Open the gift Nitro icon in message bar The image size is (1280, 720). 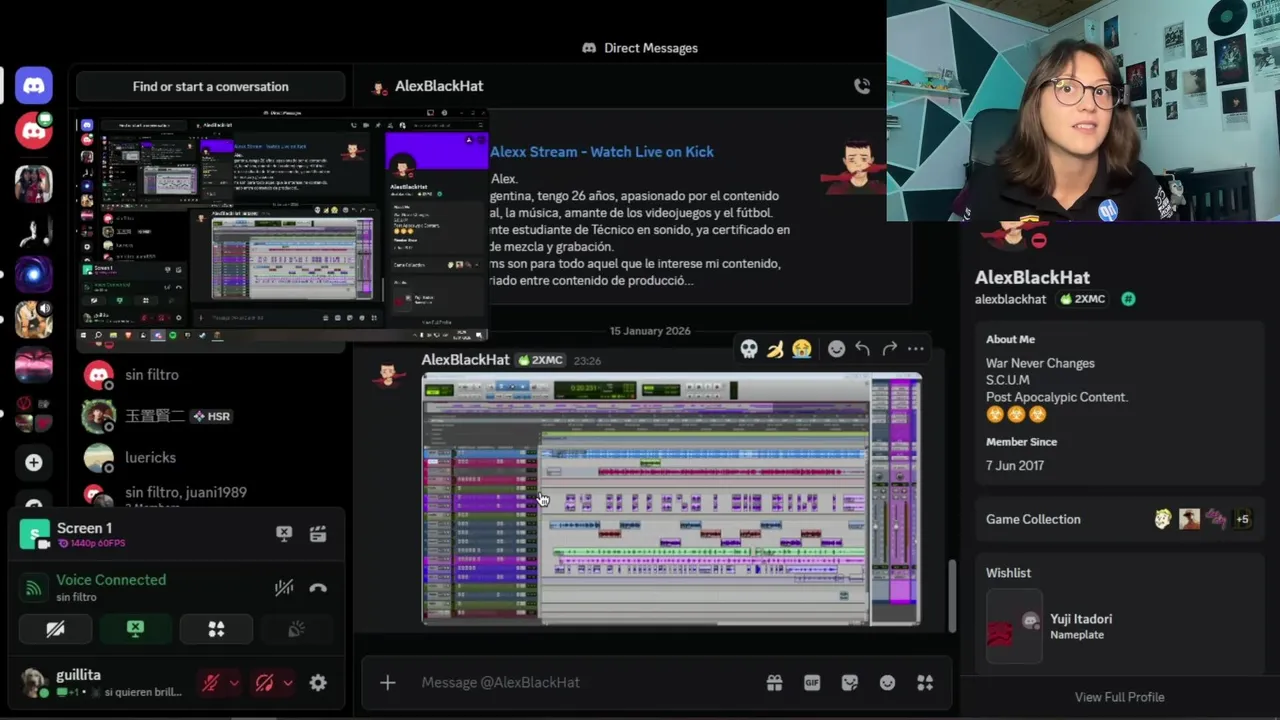coord(774,682)
